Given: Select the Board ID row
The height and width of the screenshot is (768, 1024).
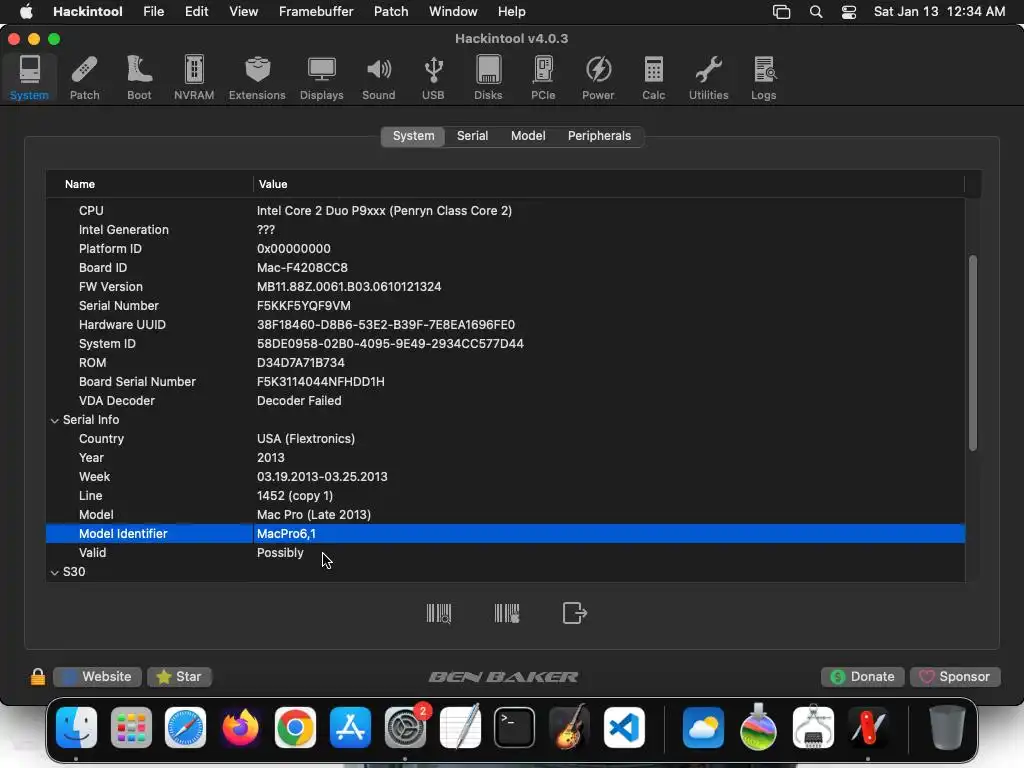Looking at the screenshot, I should click(x=505, y=268).
